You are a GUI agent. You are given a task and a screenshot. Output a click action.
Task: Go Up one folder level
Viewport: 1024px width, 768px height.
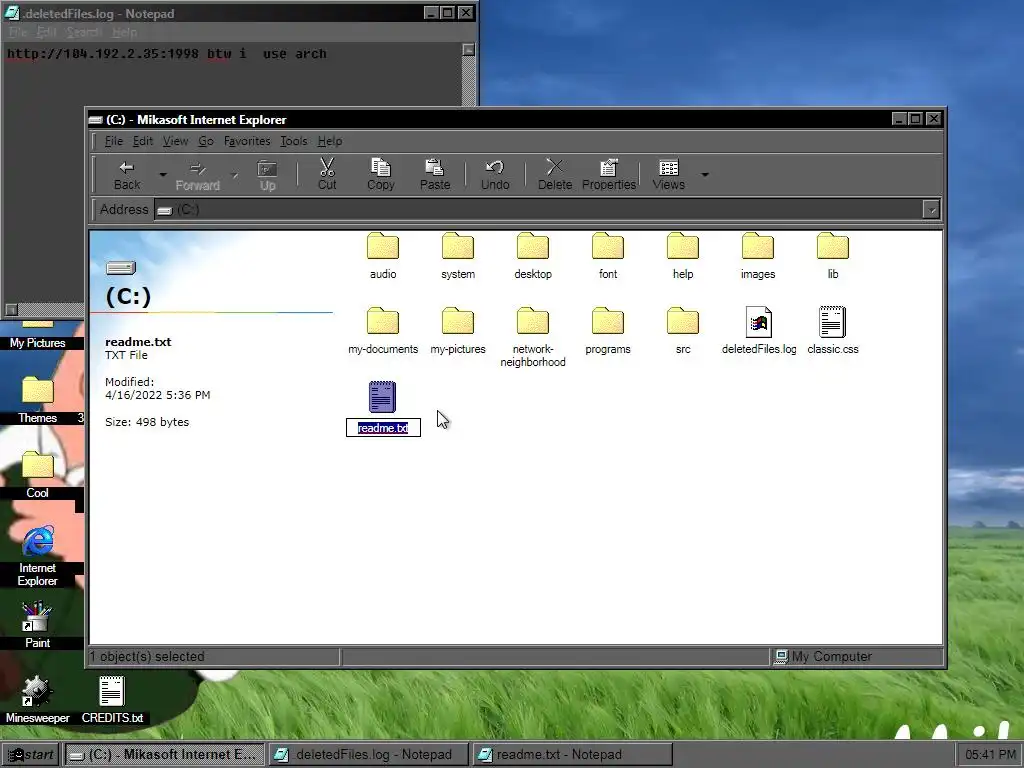pyautogui.click(x=268, y=174)
